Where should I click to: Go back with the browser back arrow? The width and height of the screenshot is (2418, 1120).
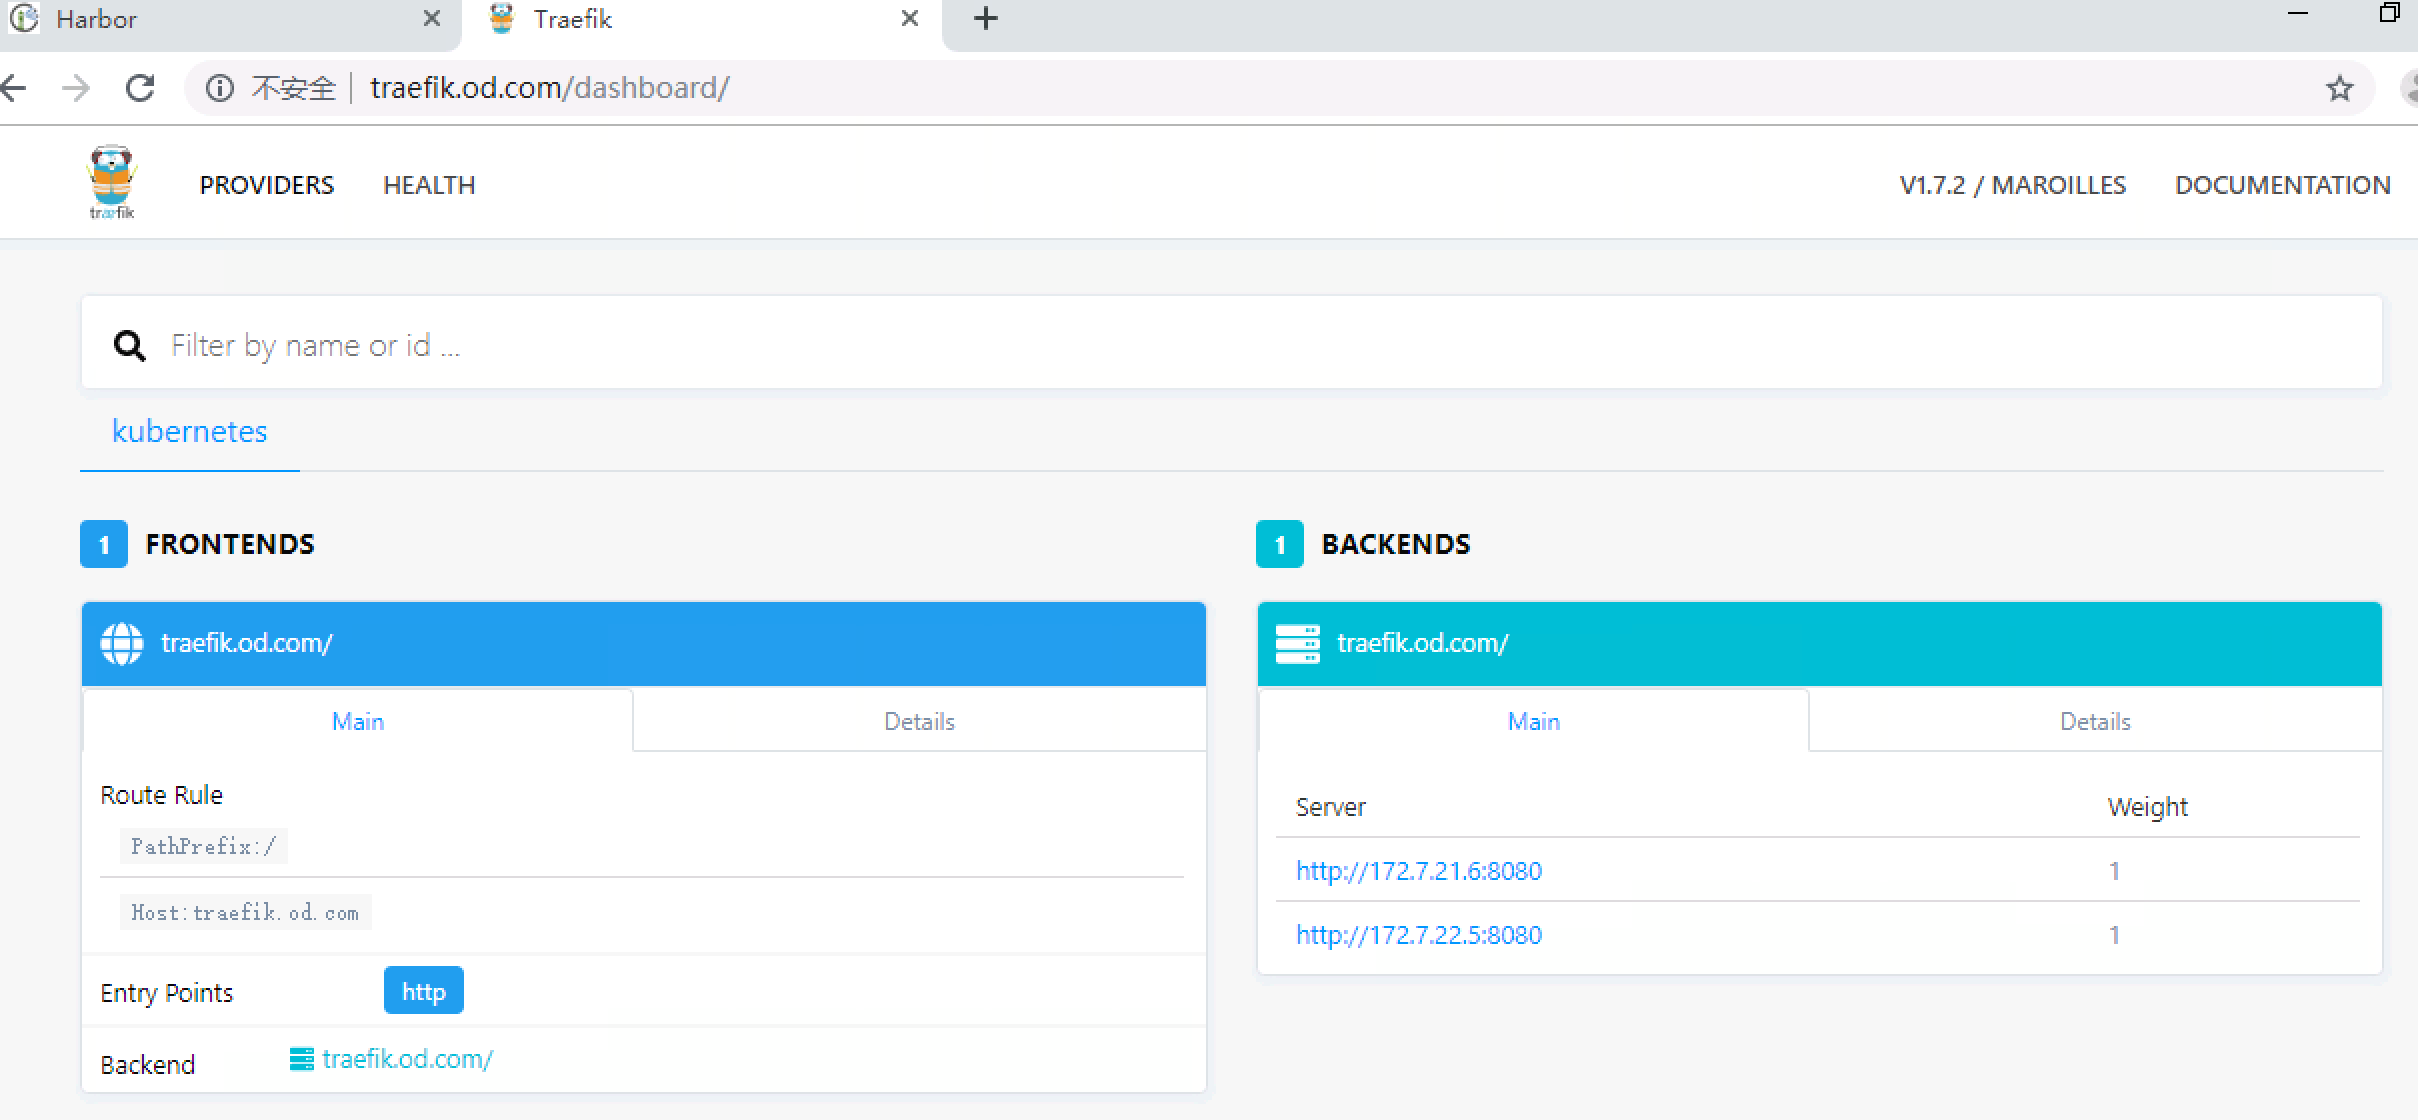(x=14, y=88)
